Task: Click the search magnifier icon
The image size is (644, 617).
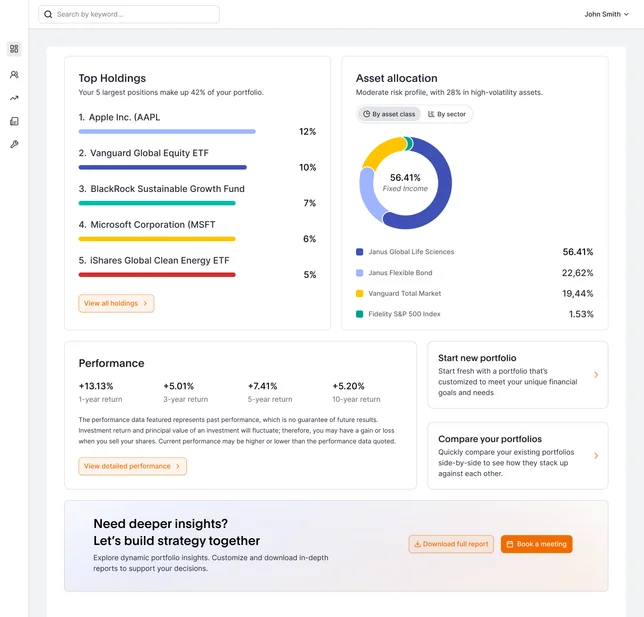Action: click(x=48, y=14)
